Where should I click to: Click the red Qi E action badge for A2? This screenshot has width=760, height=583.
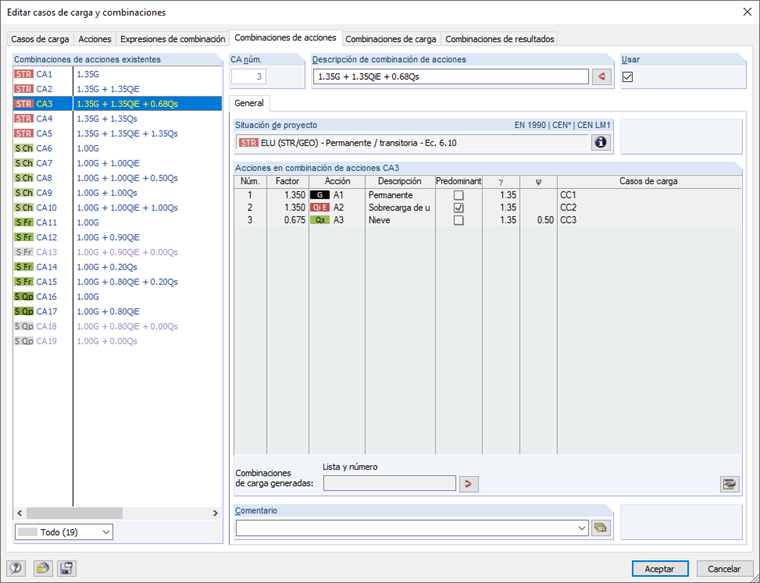319,207
